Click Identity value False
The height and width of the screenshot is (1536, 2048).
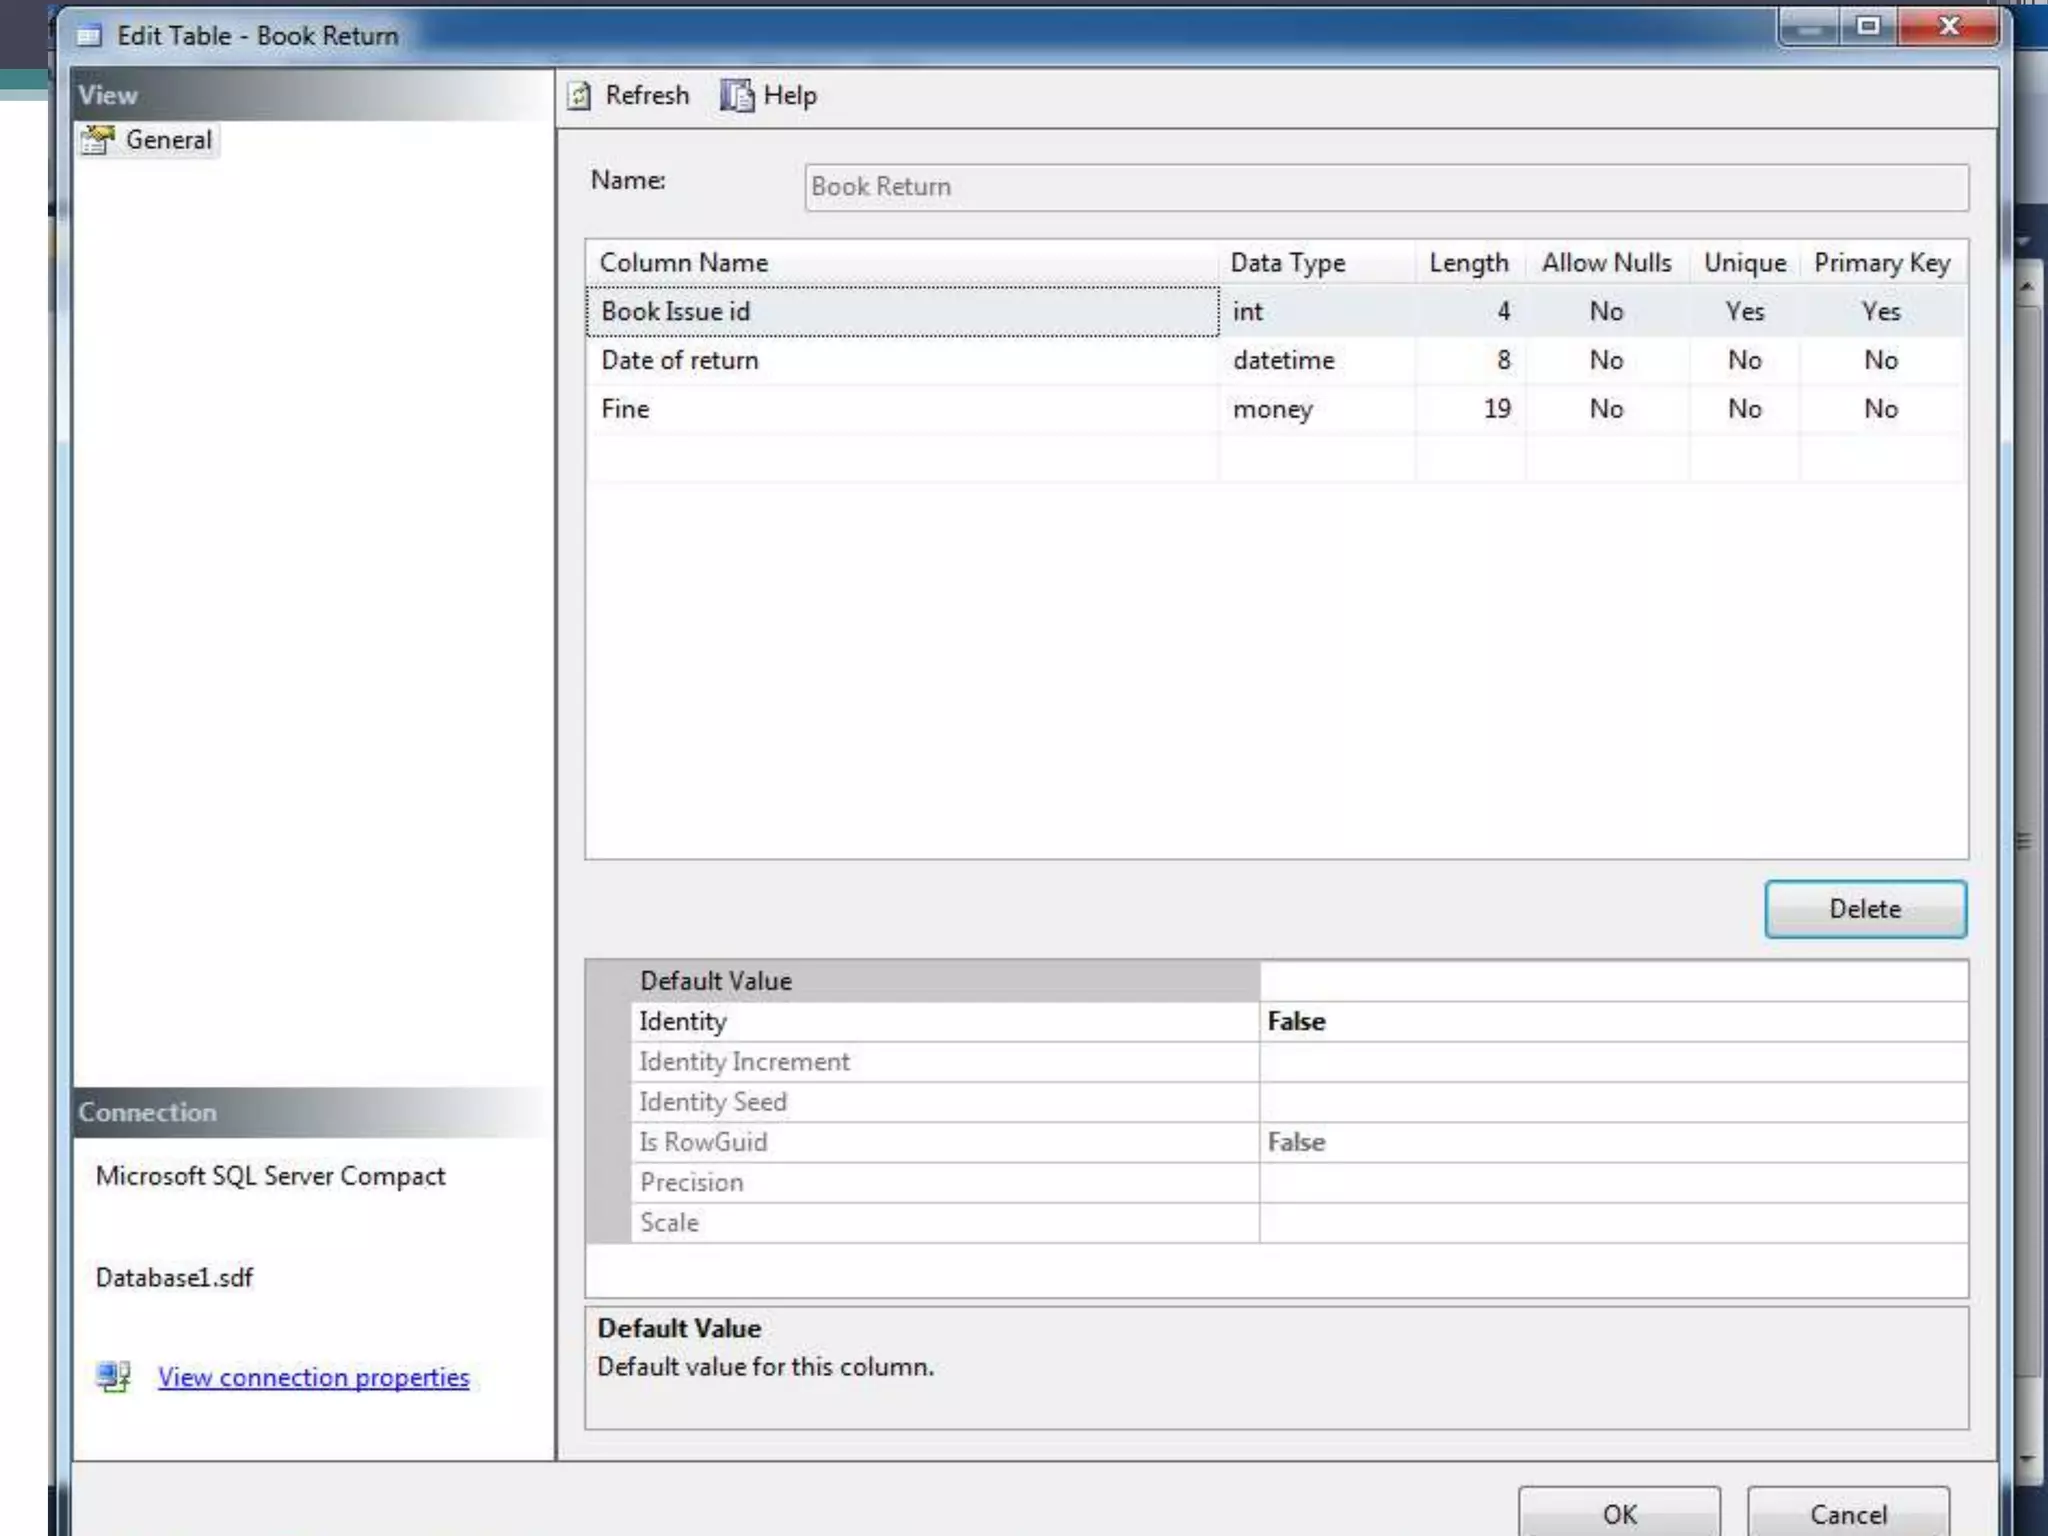coord(1613,1022)
